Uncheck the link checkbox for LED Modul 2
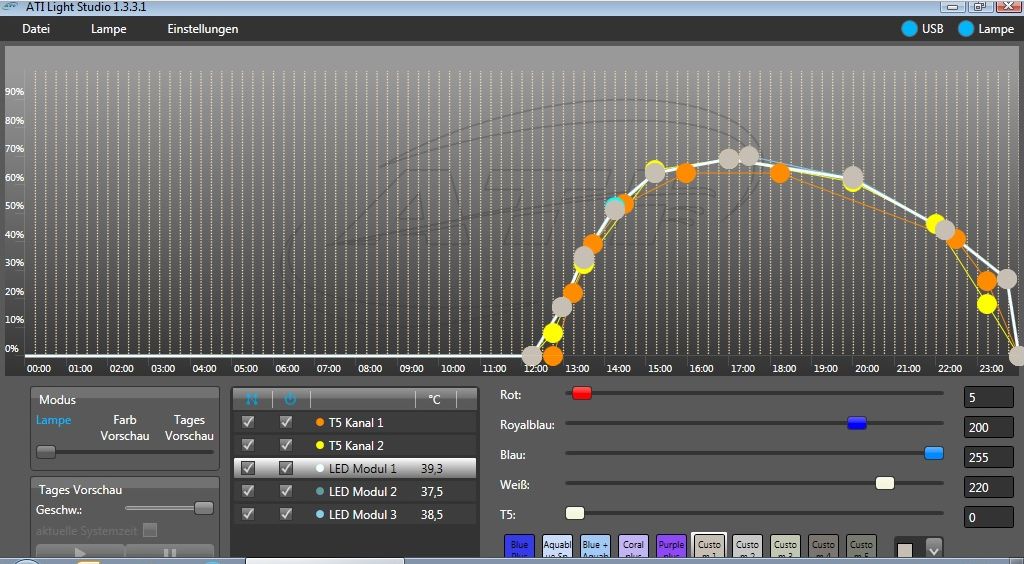1024x564 pixels. tap(248, 492)
